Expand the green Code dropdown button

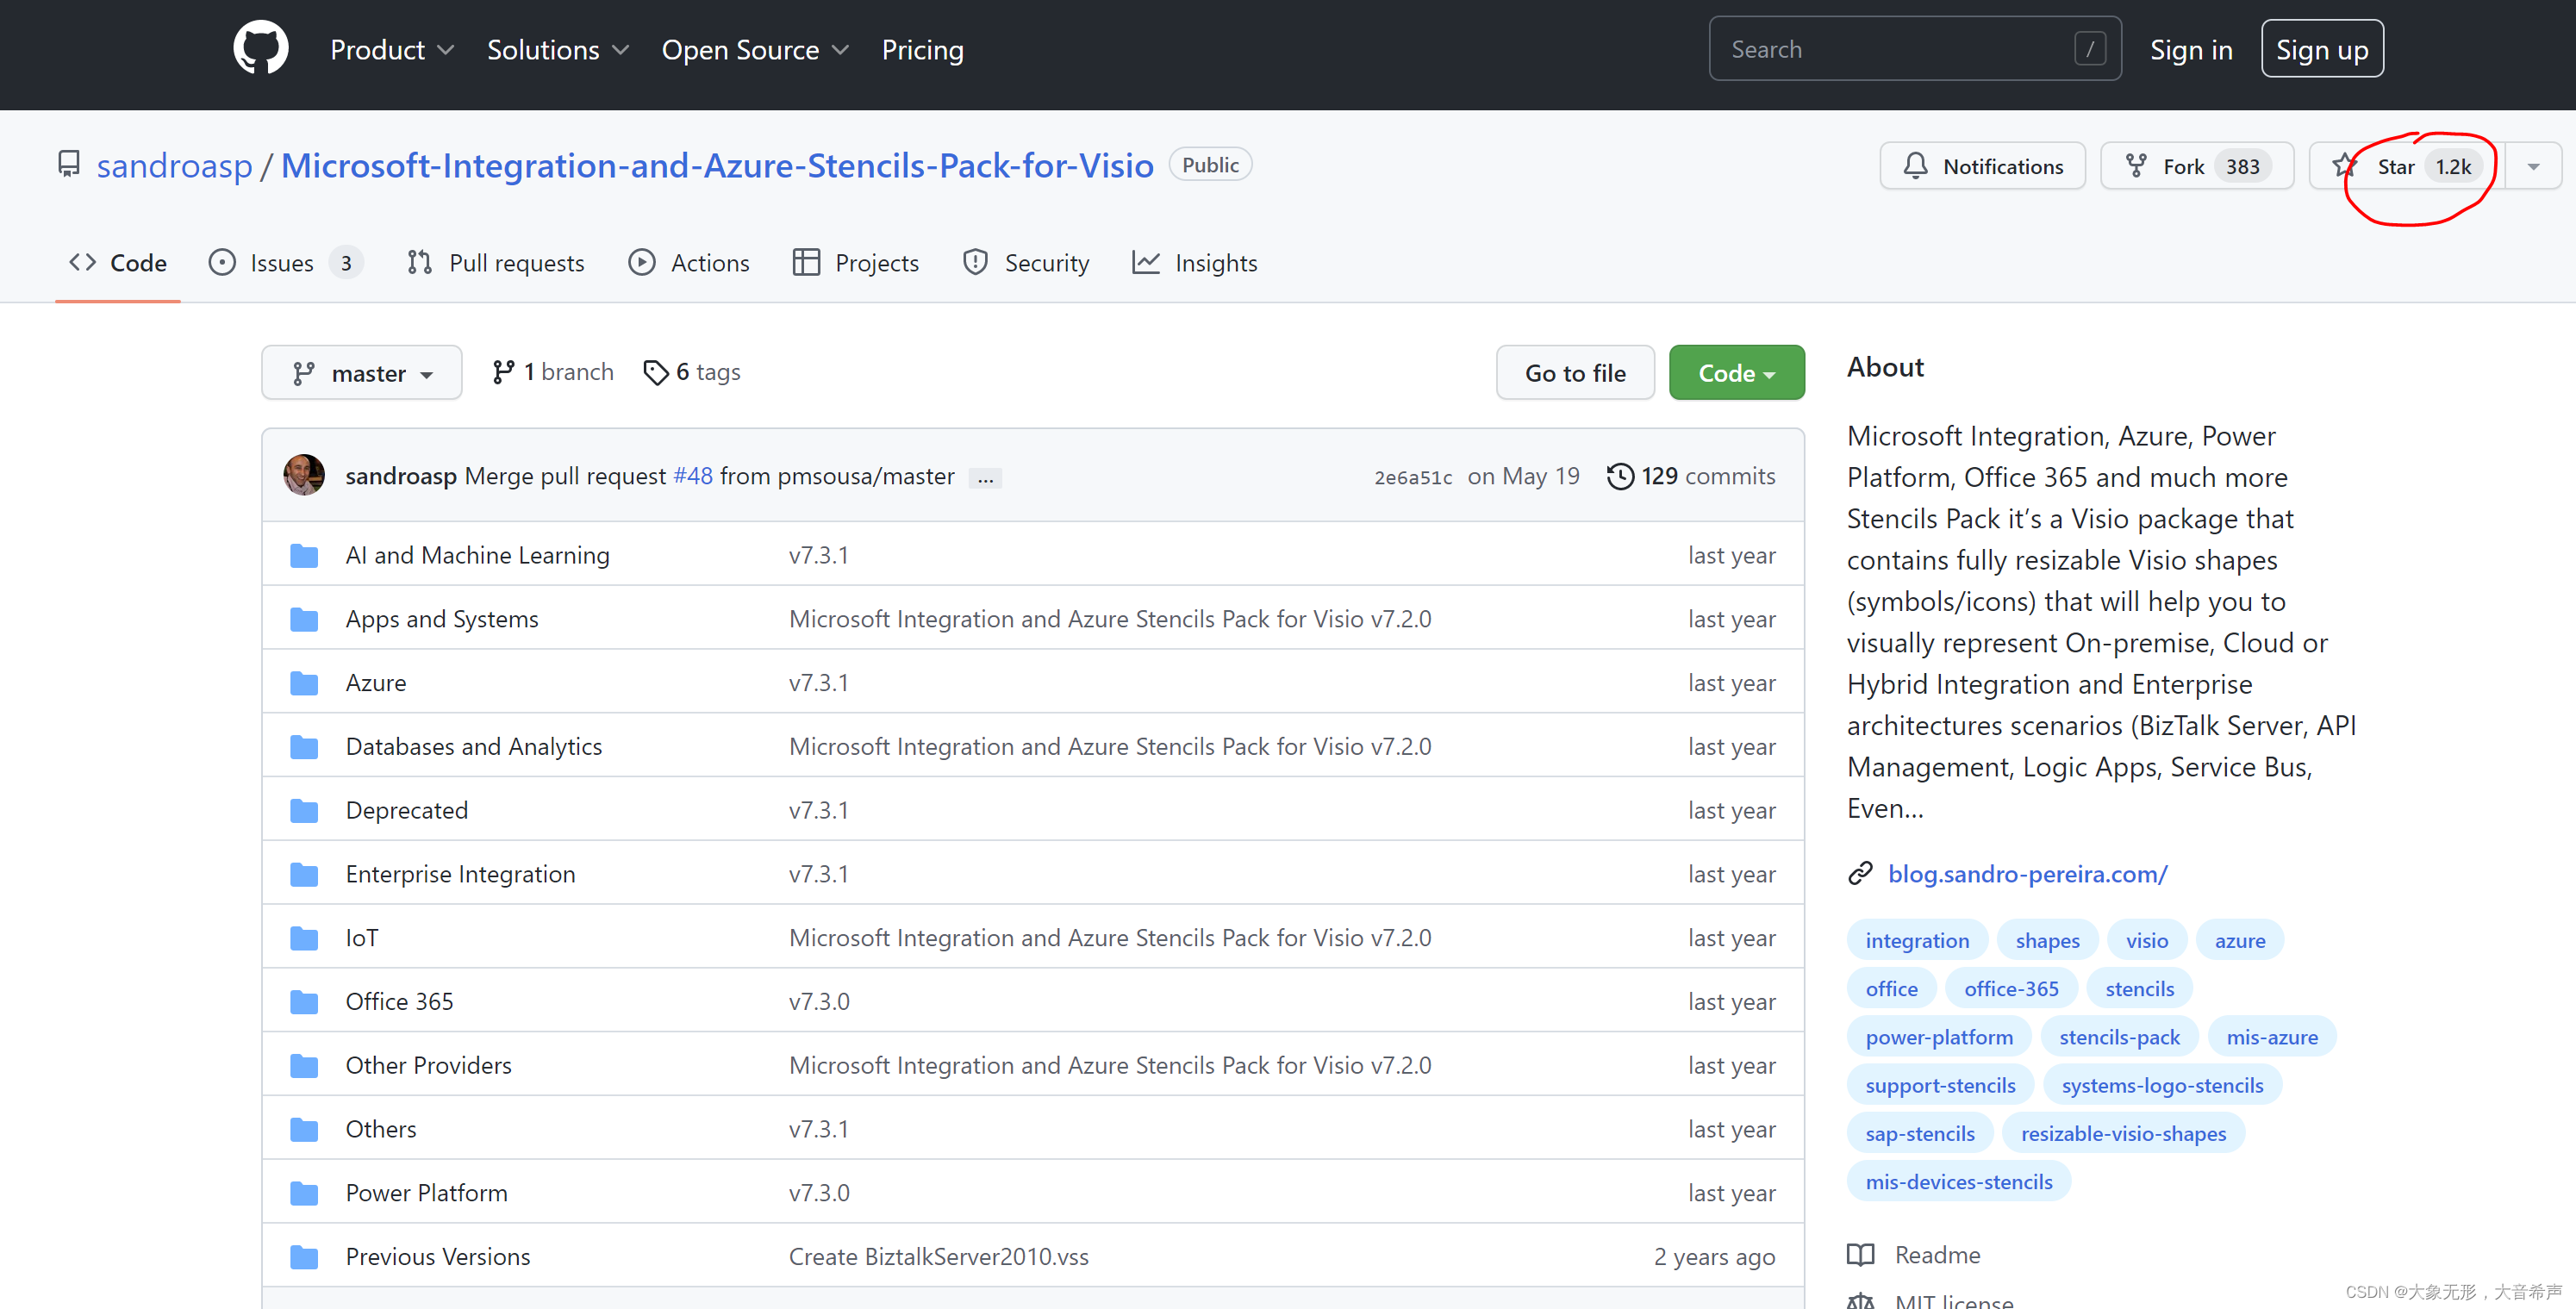tap(1735, 373)
